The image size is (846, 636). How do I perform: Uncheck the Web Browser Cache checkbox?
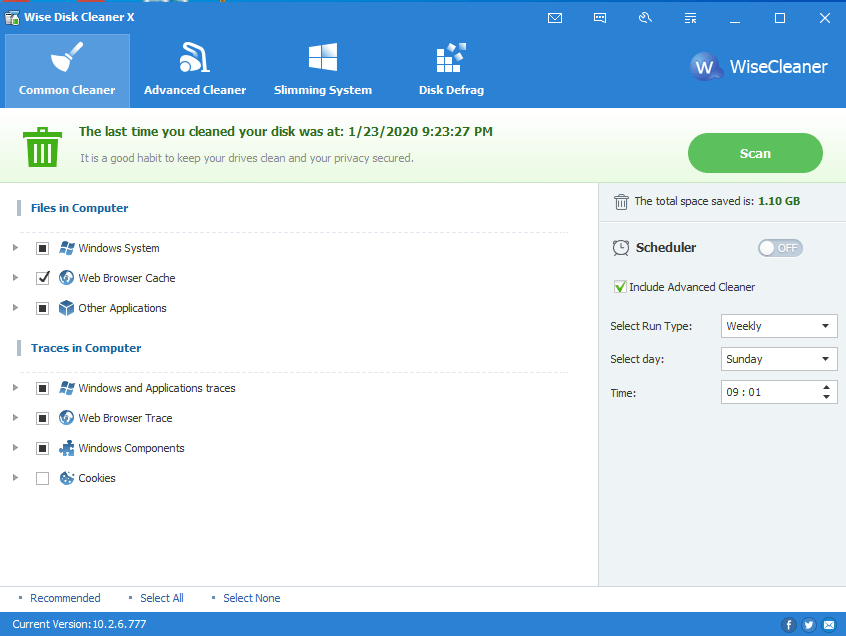(43, 278)
